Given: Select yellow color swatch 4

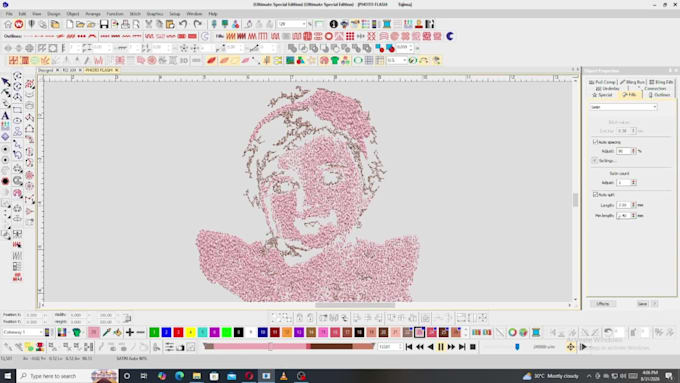Looking at the screenshot, I should [190, 332].
